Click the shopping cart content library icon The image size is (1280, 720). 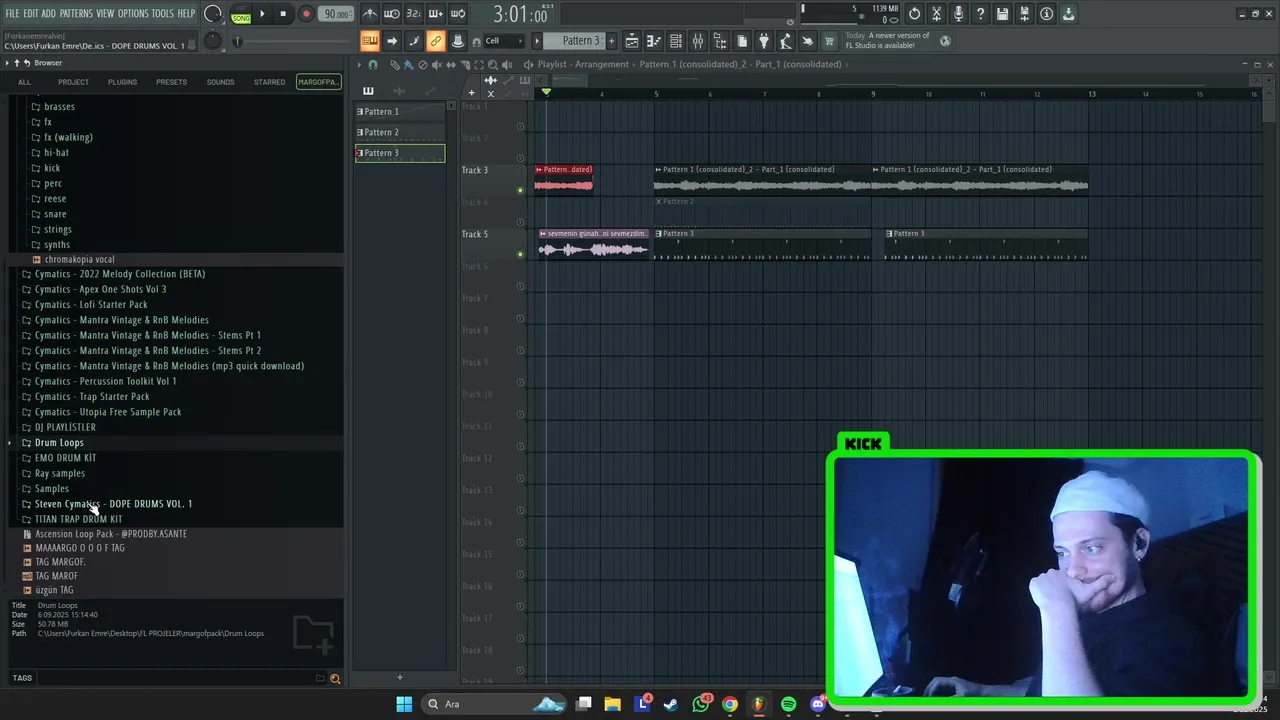[x=829, y=41]
